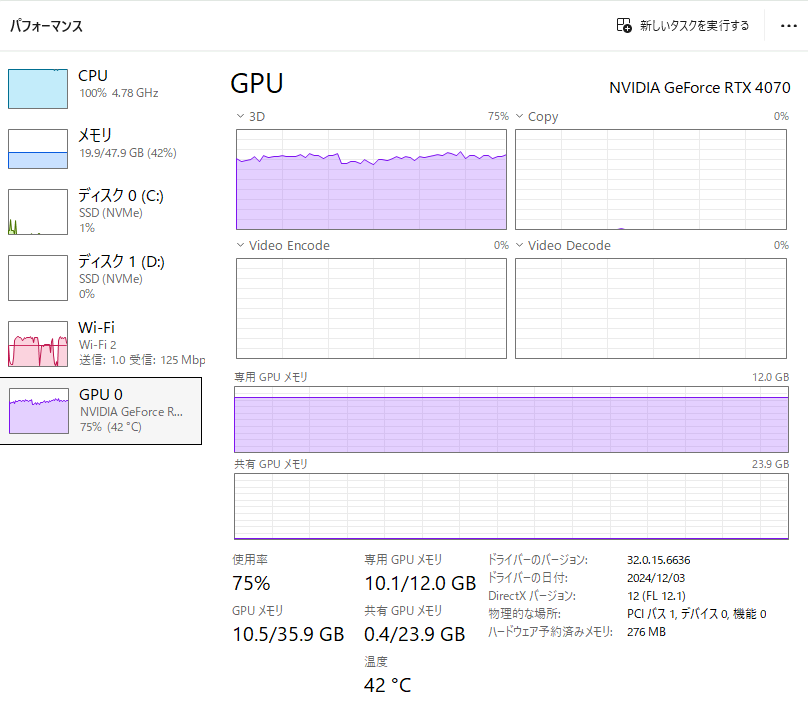Select the GPU 0 graph thumbnail
The width and height of the screenshot is (808, 705).
(x=38, y=411)
